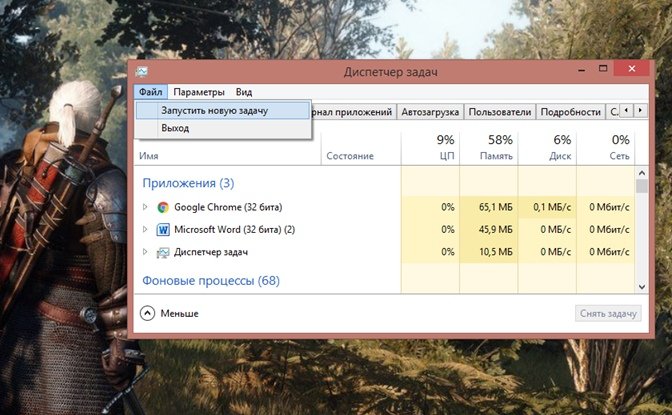Image resolution: width=672 pixels, height=415 pixels.
Task: Click the vertical scrollbar thumb
Action: click(642, 186)
